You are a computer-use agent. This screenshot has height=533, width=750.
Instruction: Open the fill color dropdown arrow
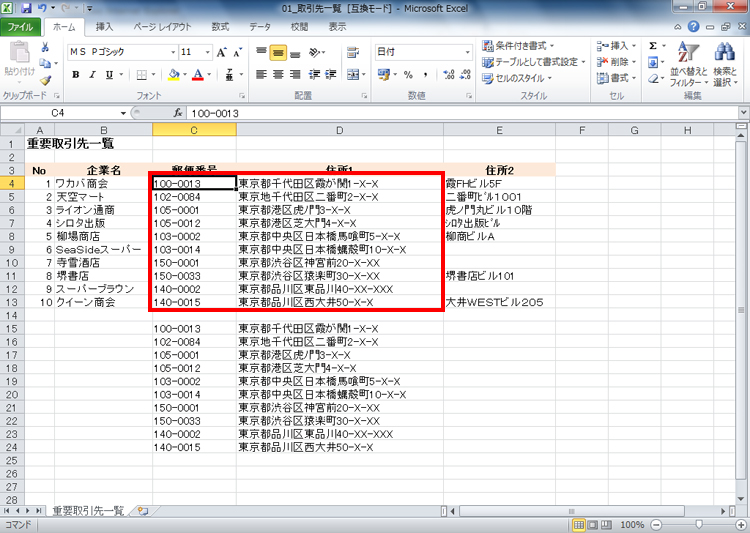coord(185,75)
